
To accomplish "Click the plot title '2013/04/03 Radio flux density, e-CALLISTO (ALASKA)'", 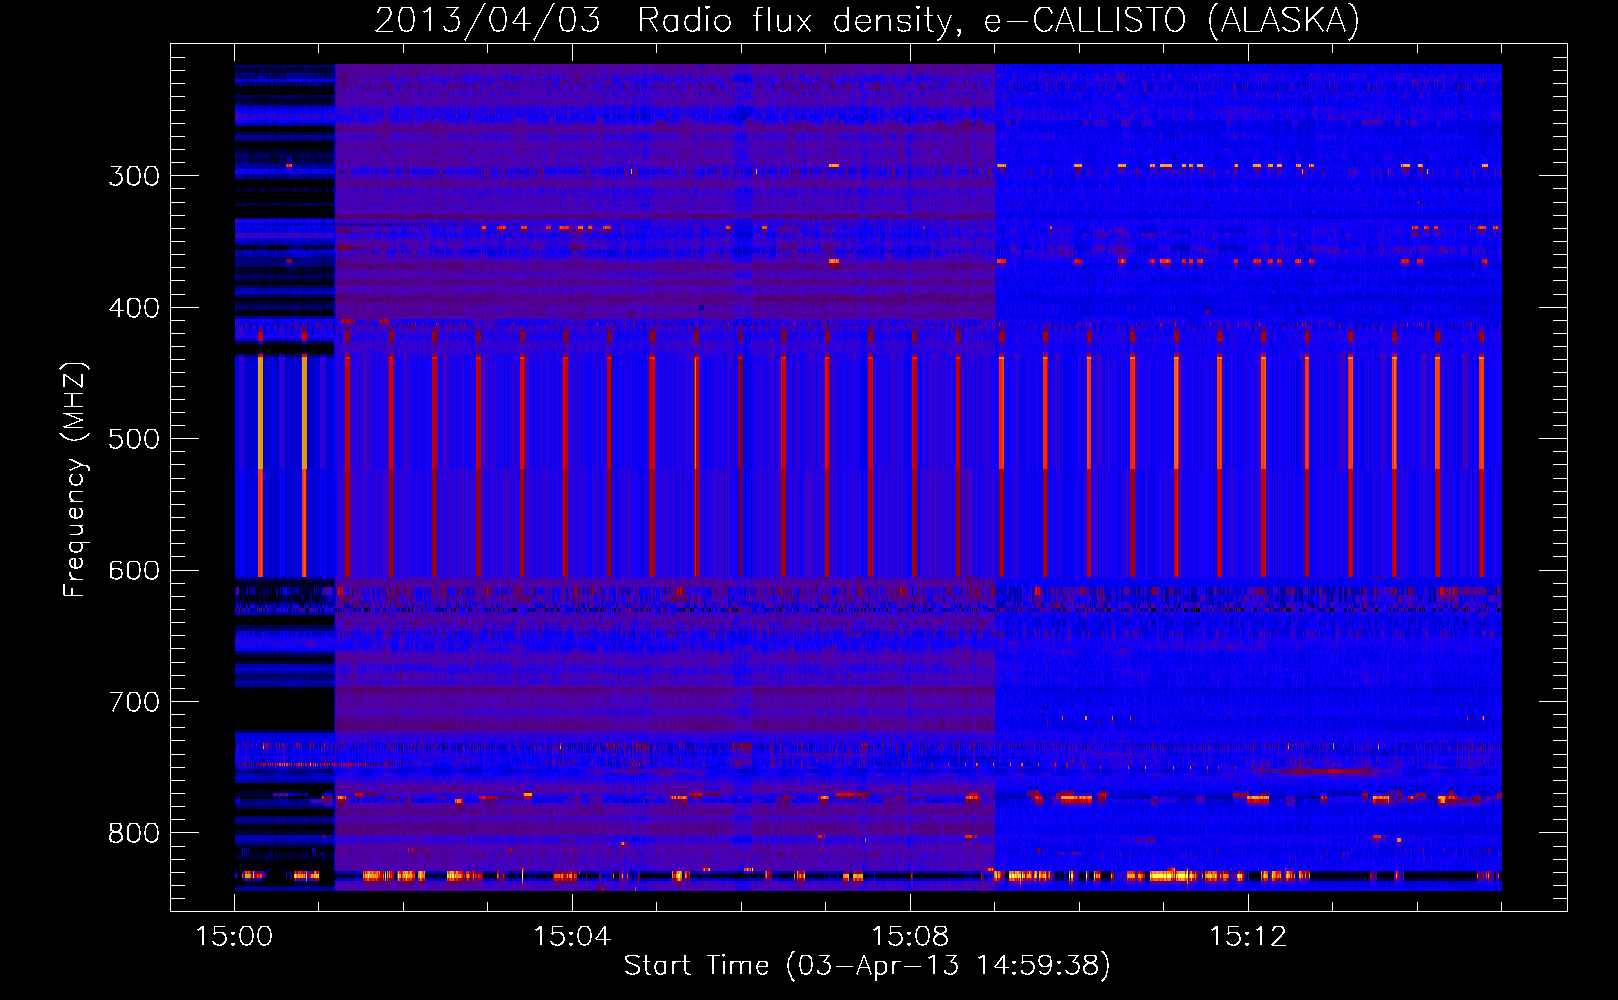I will click(867, 20).
